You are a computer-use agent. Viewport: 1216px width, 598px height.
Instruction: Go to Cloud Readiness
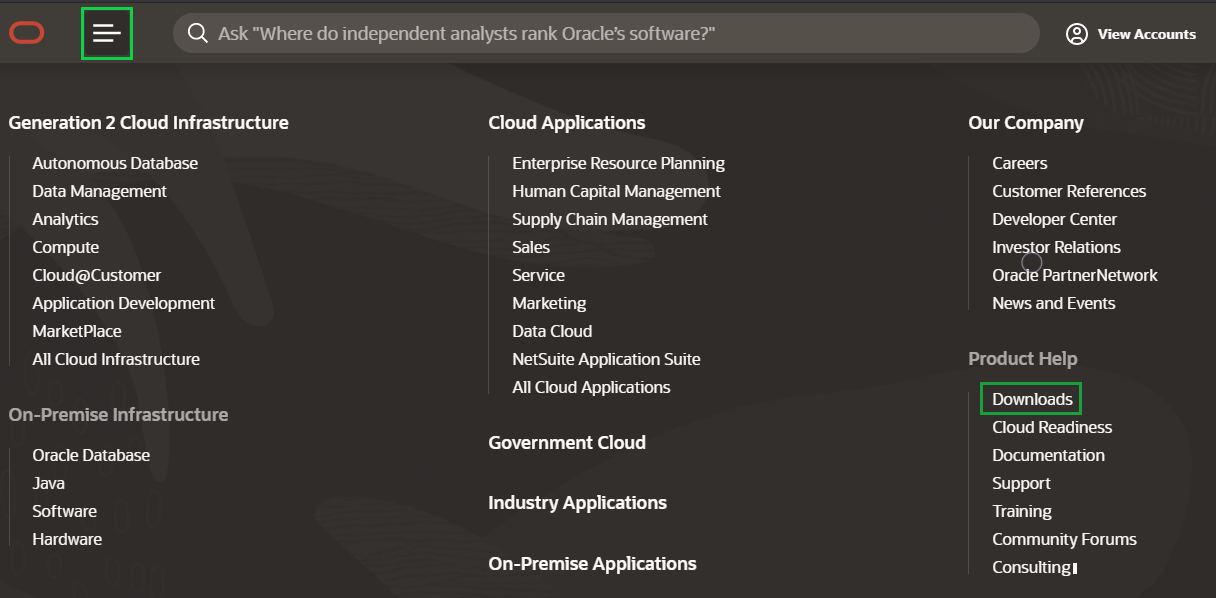[x=1052, y=427]
